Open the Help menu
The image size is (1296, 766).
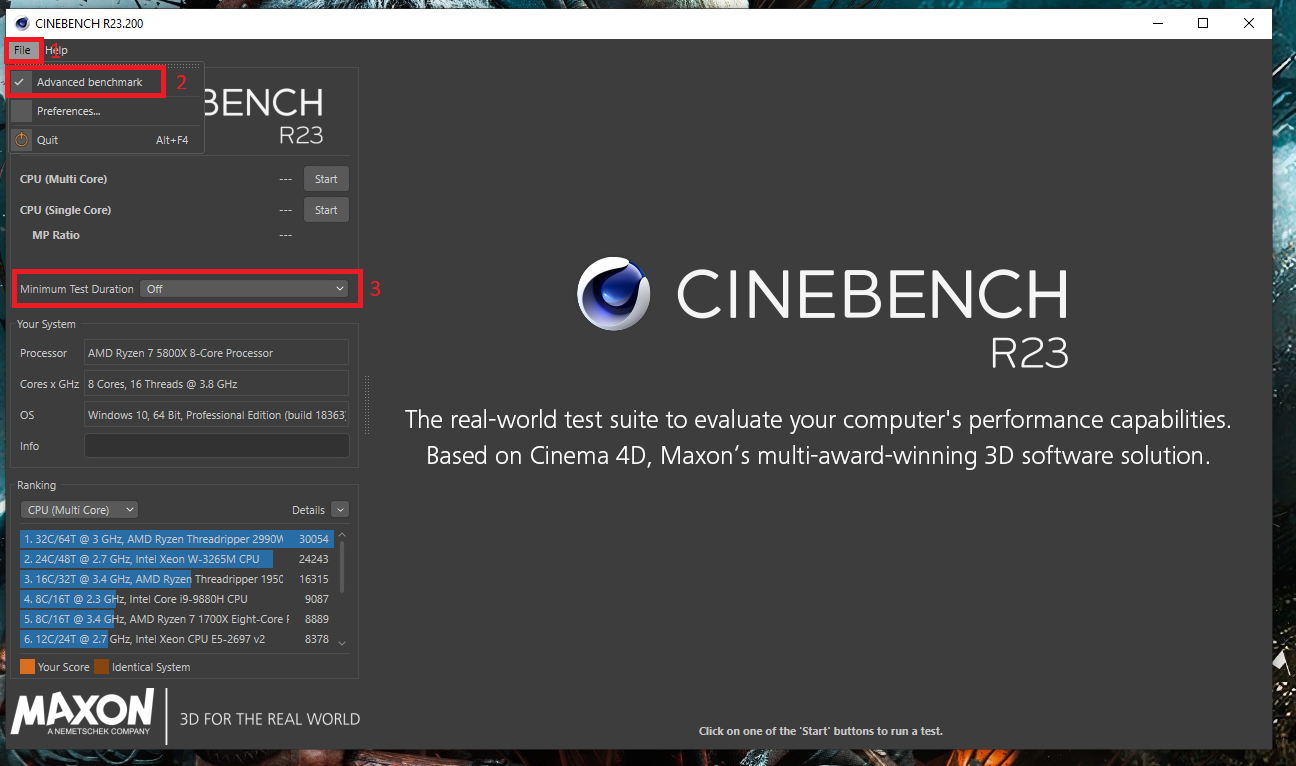pyautogui.click(x=56, y=50)
